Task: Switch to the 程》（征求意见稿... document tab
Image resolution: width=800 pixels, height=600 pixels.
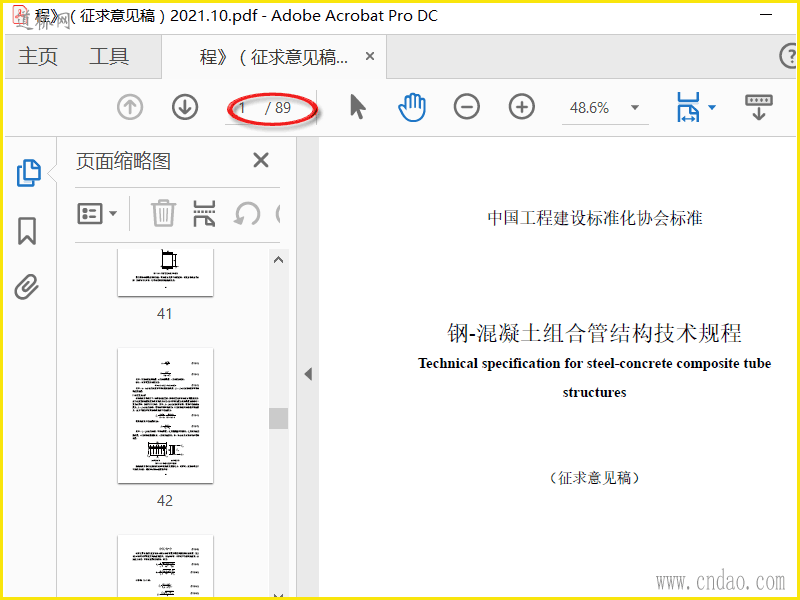Action: point(273,57)
